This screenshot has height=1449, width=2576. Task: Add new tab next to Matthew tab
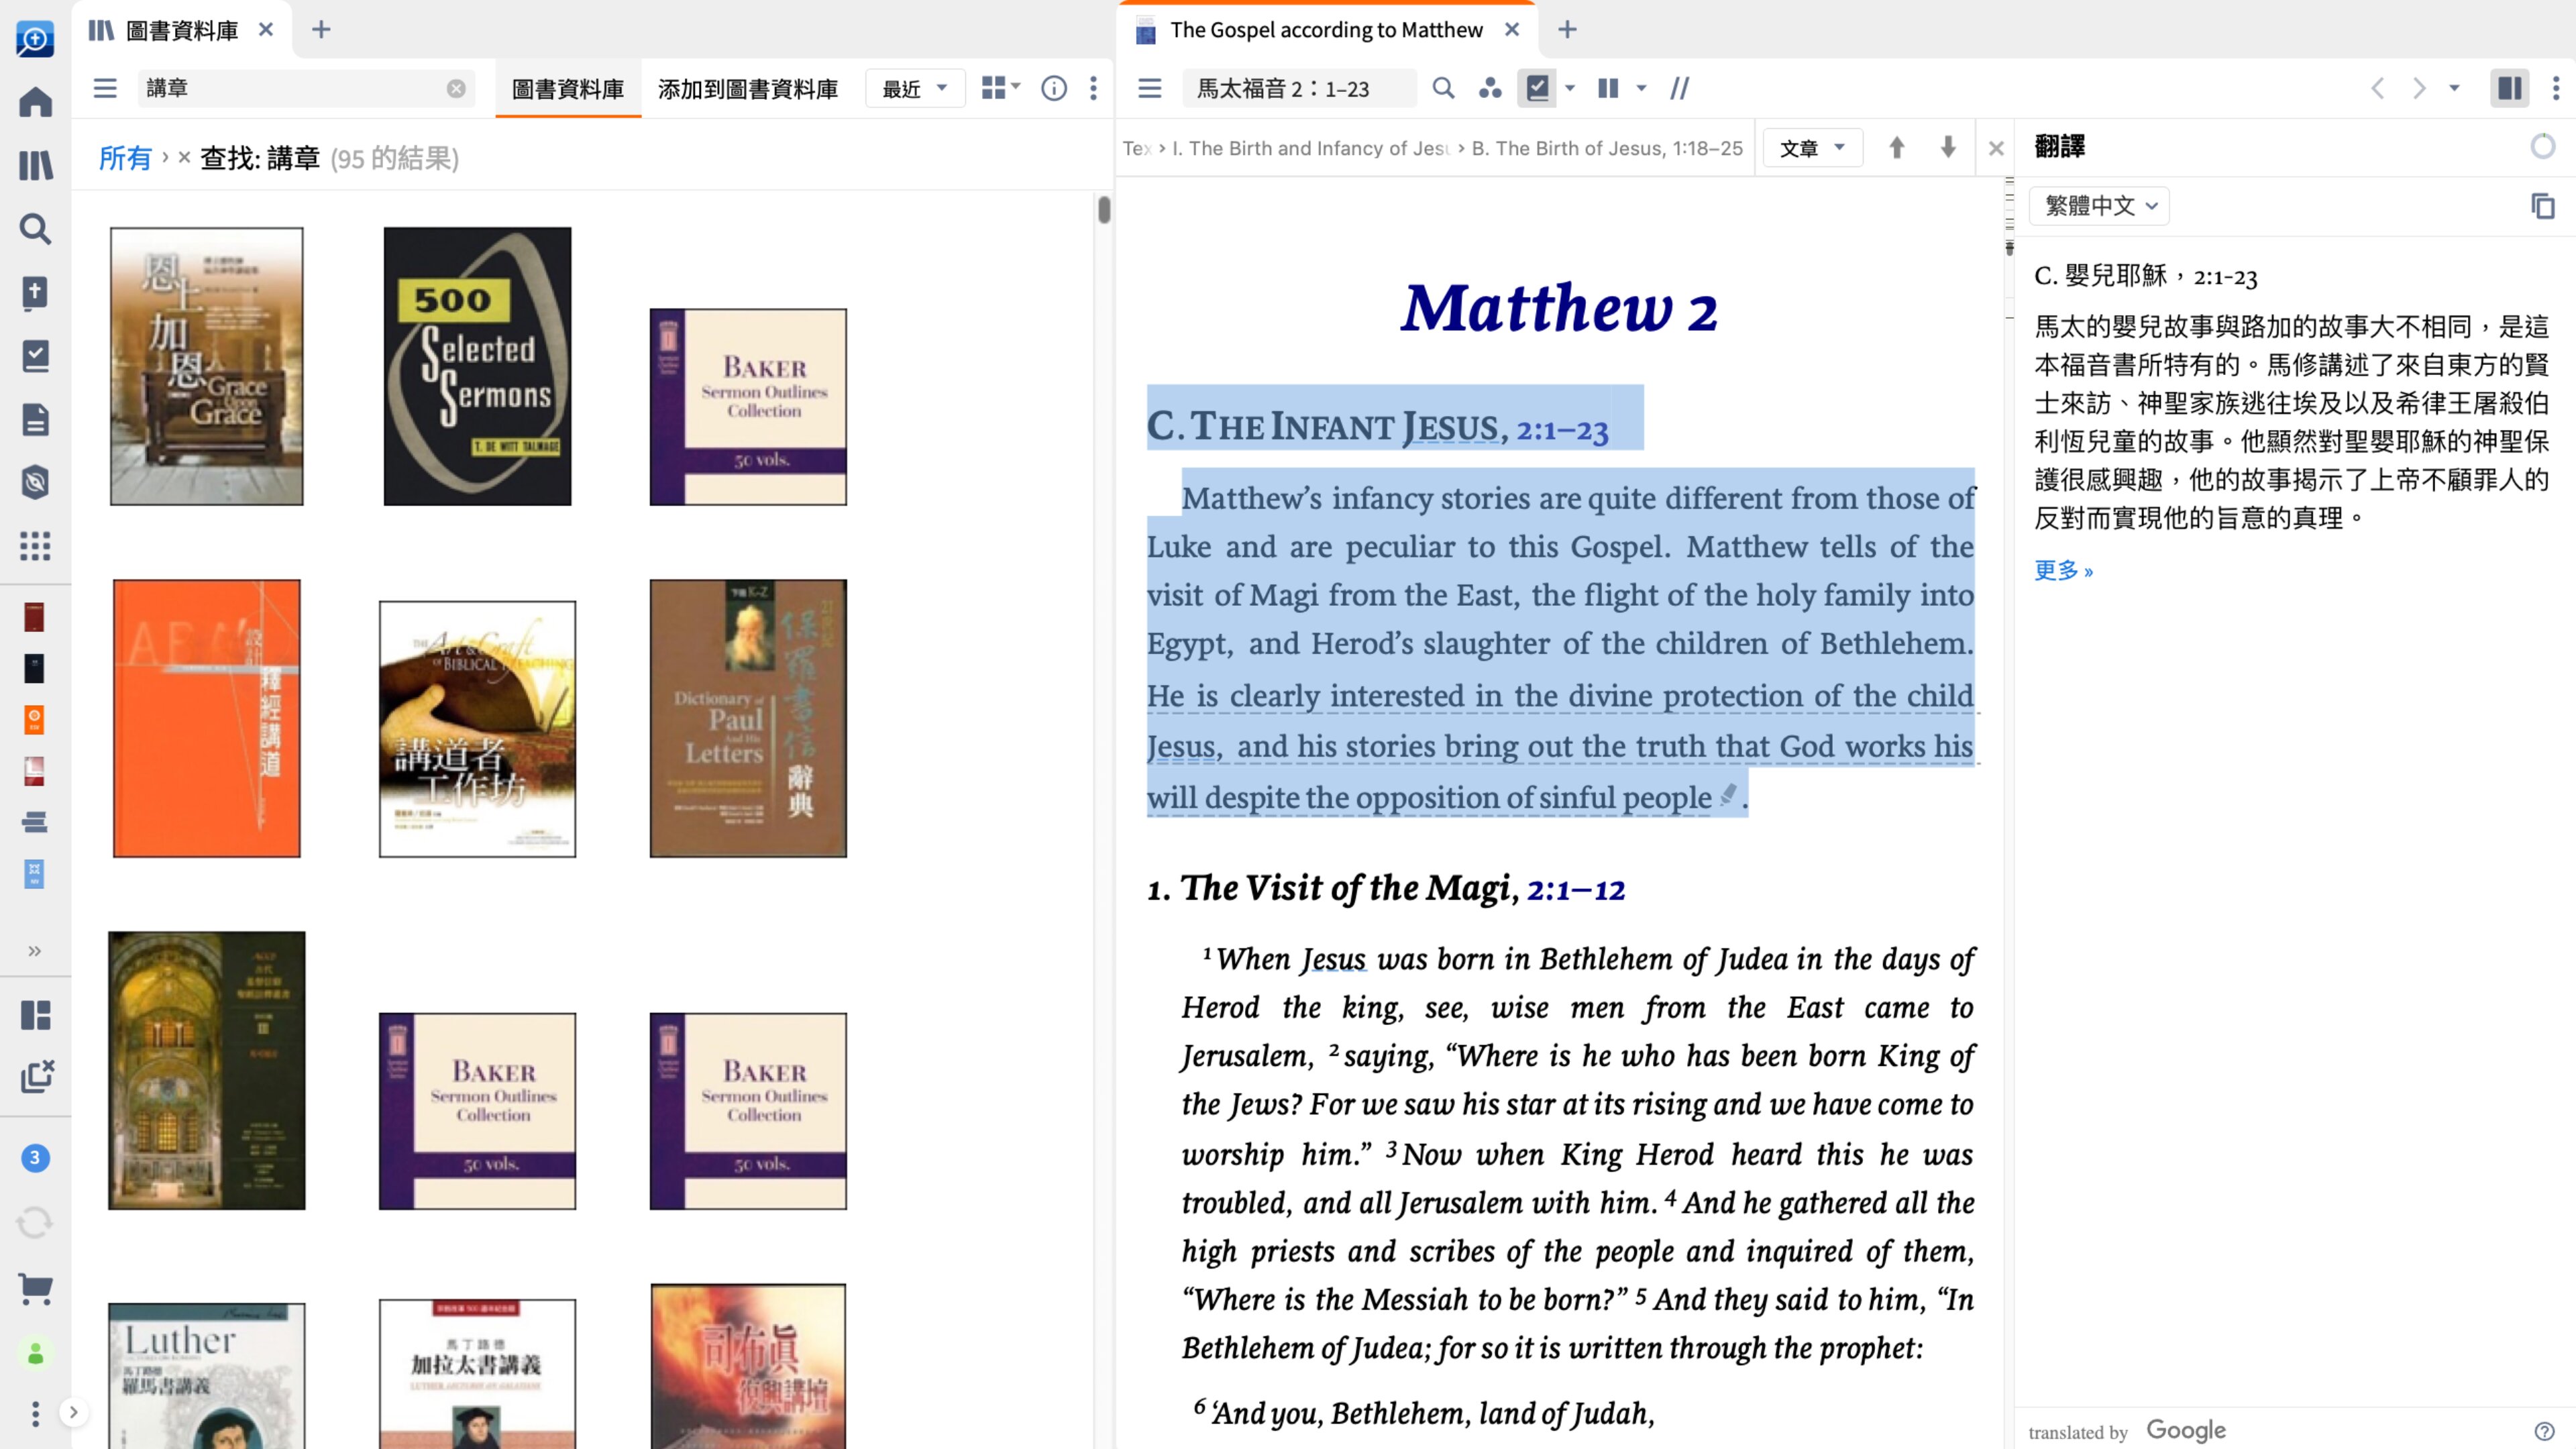tap(1567, 30)
